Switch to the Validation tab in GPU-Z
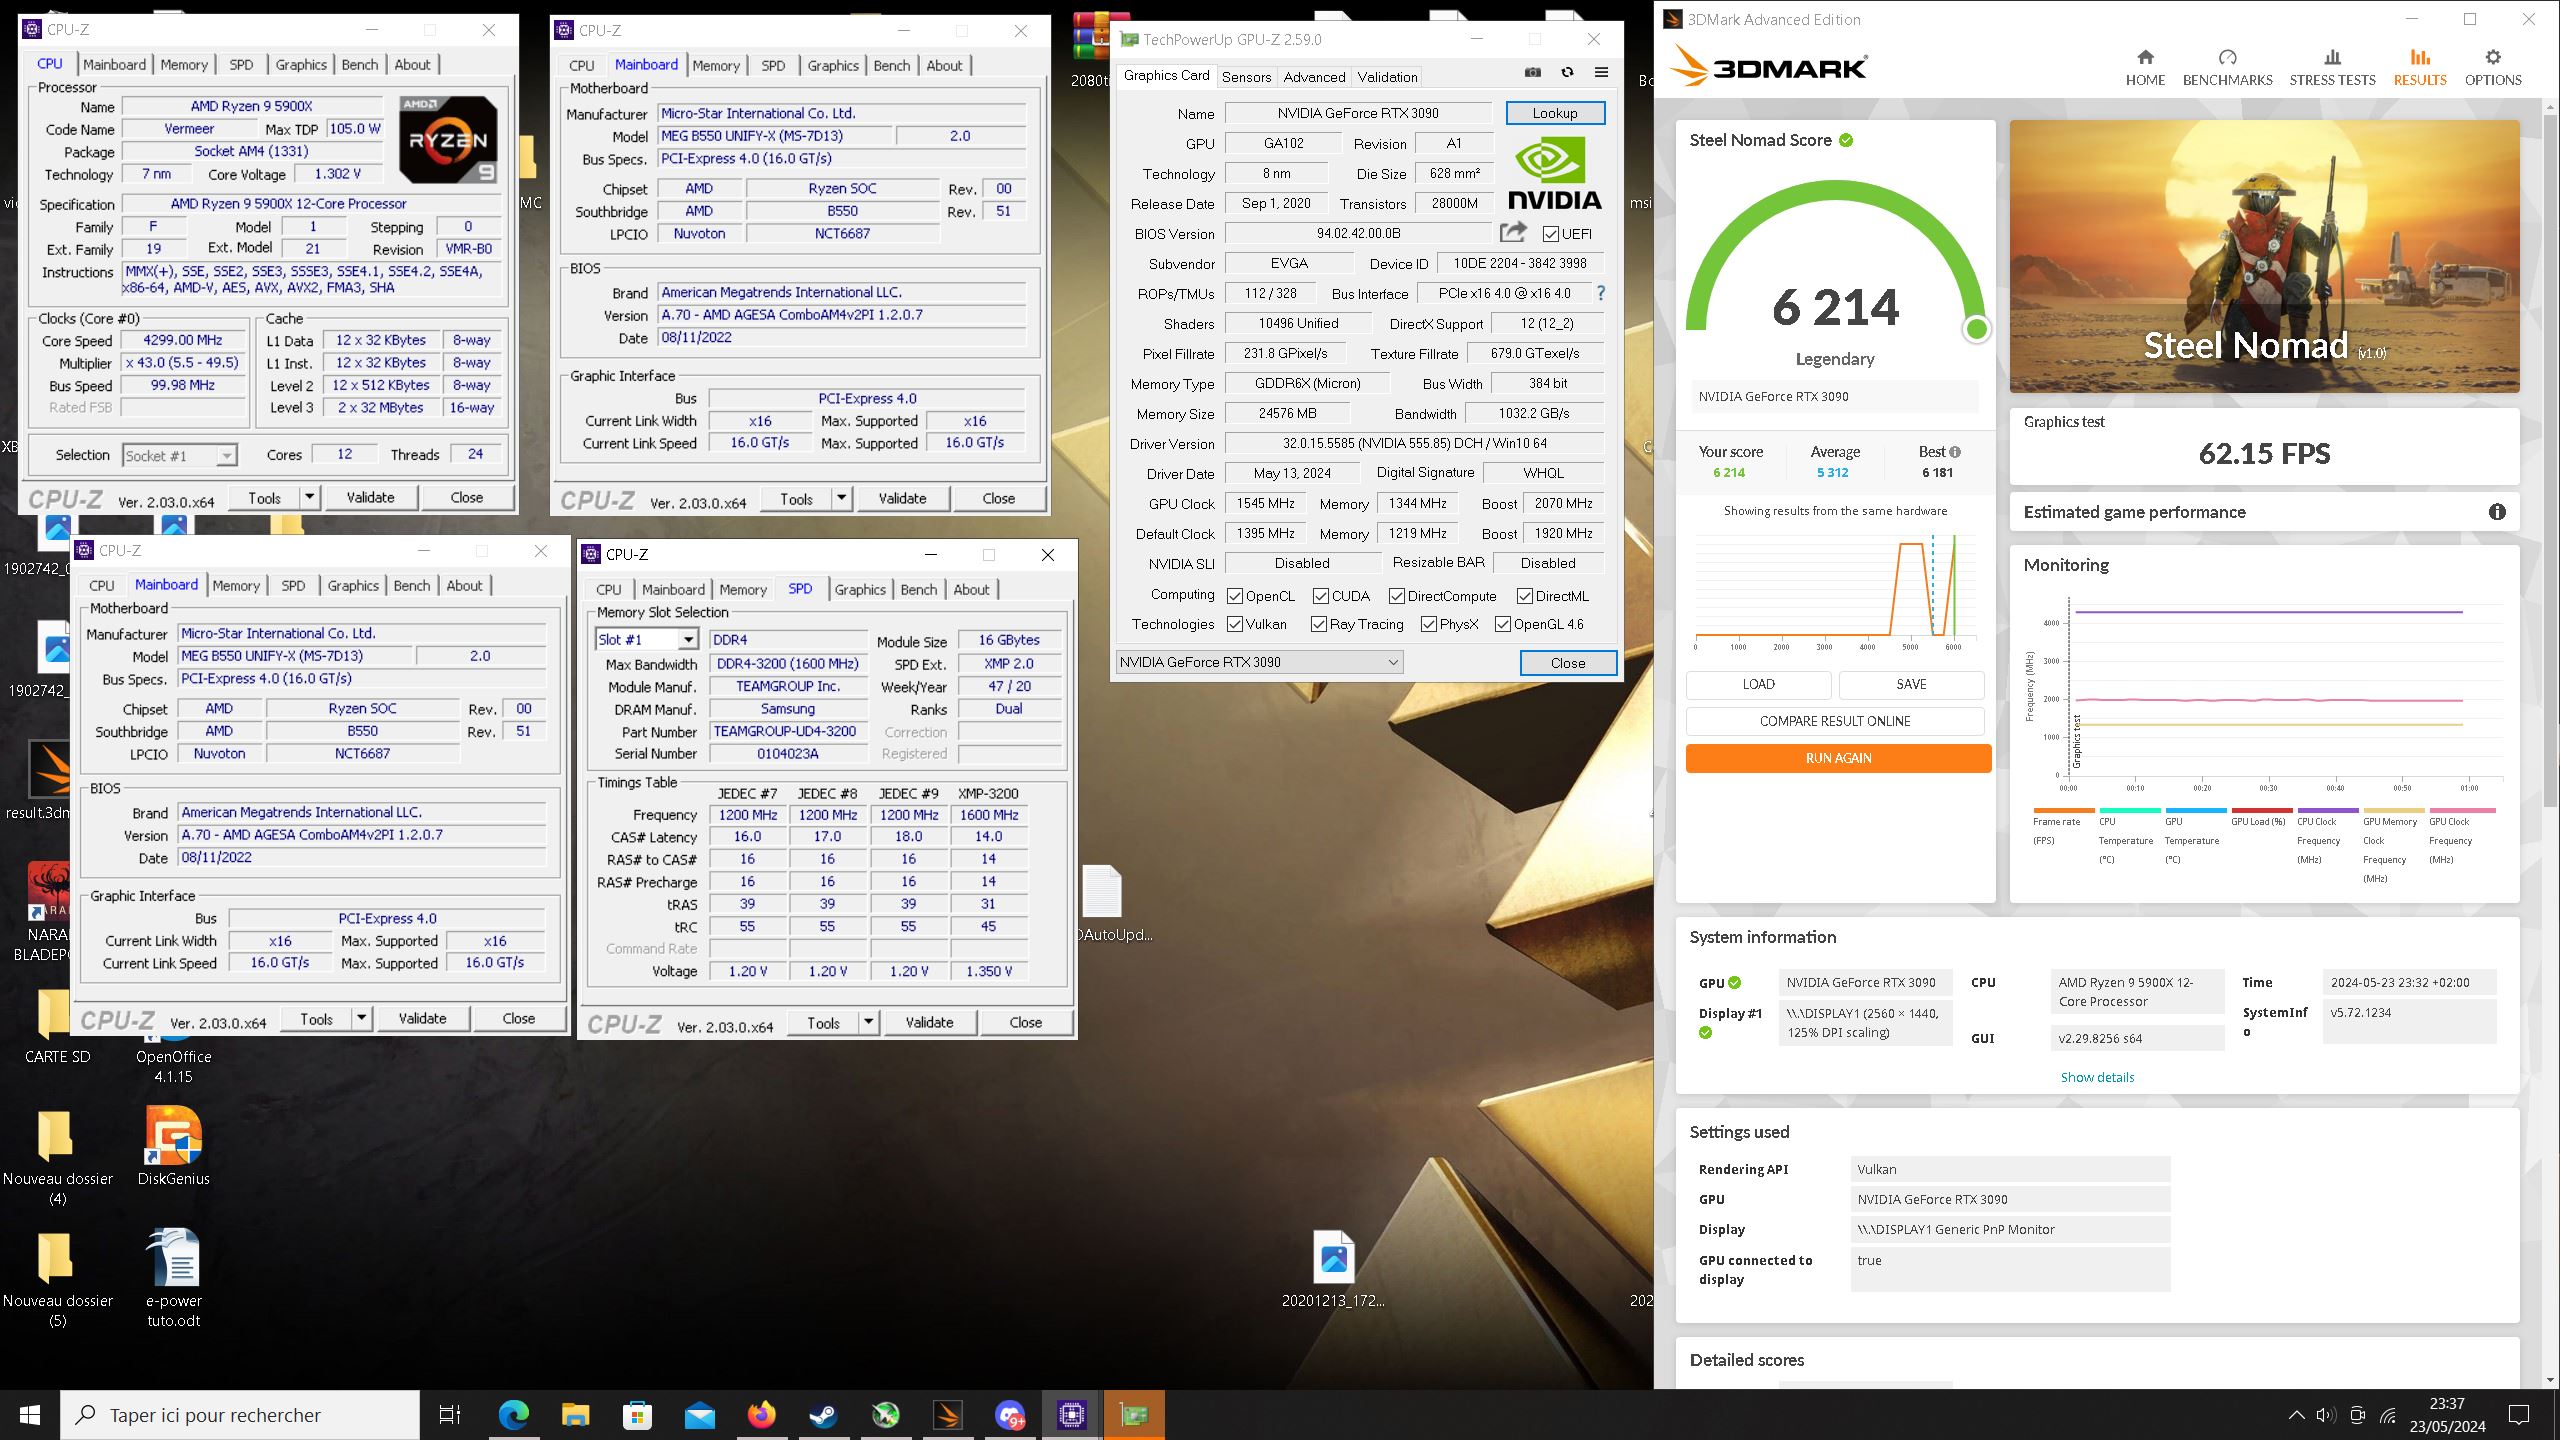Viewport: 2560px width, 1440px height. point(1387,77)
